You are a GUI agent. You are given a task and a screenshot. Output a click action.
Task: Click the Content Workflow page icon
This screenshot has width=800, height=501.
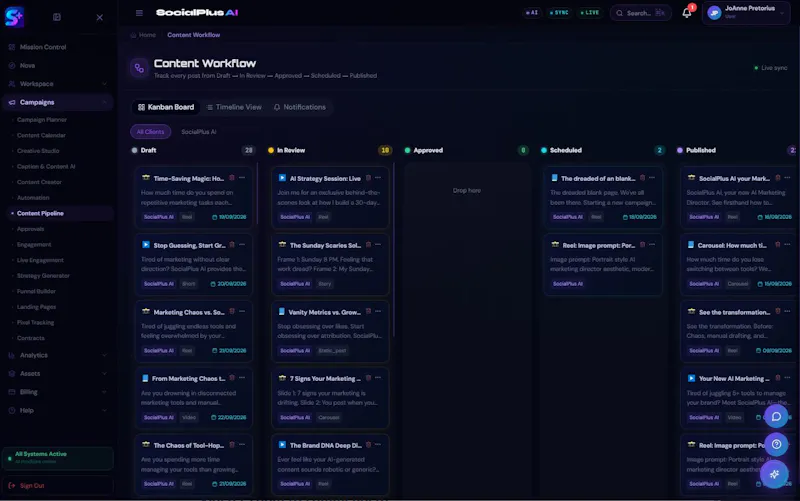point(139,68)
